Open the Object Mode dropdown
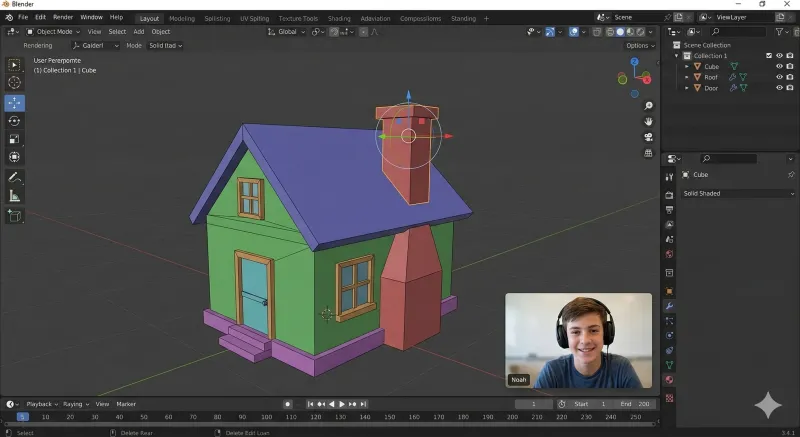 click(x=53, y=31)
